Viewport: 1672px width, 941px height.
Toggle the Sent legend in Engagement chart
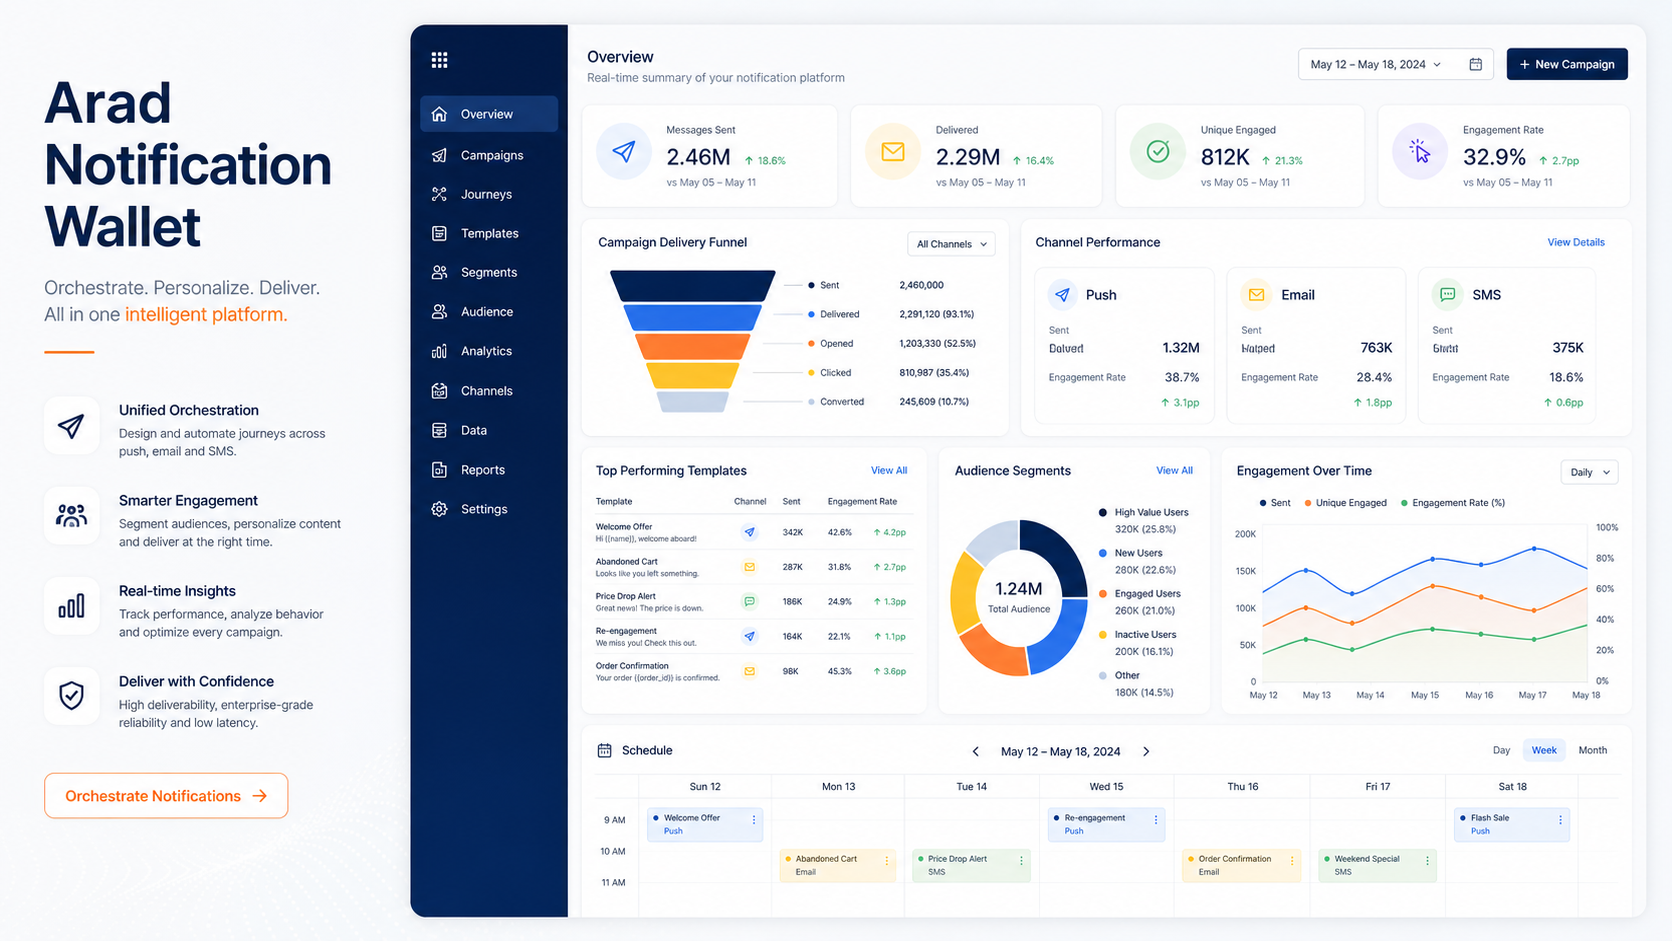(1275, 503)
